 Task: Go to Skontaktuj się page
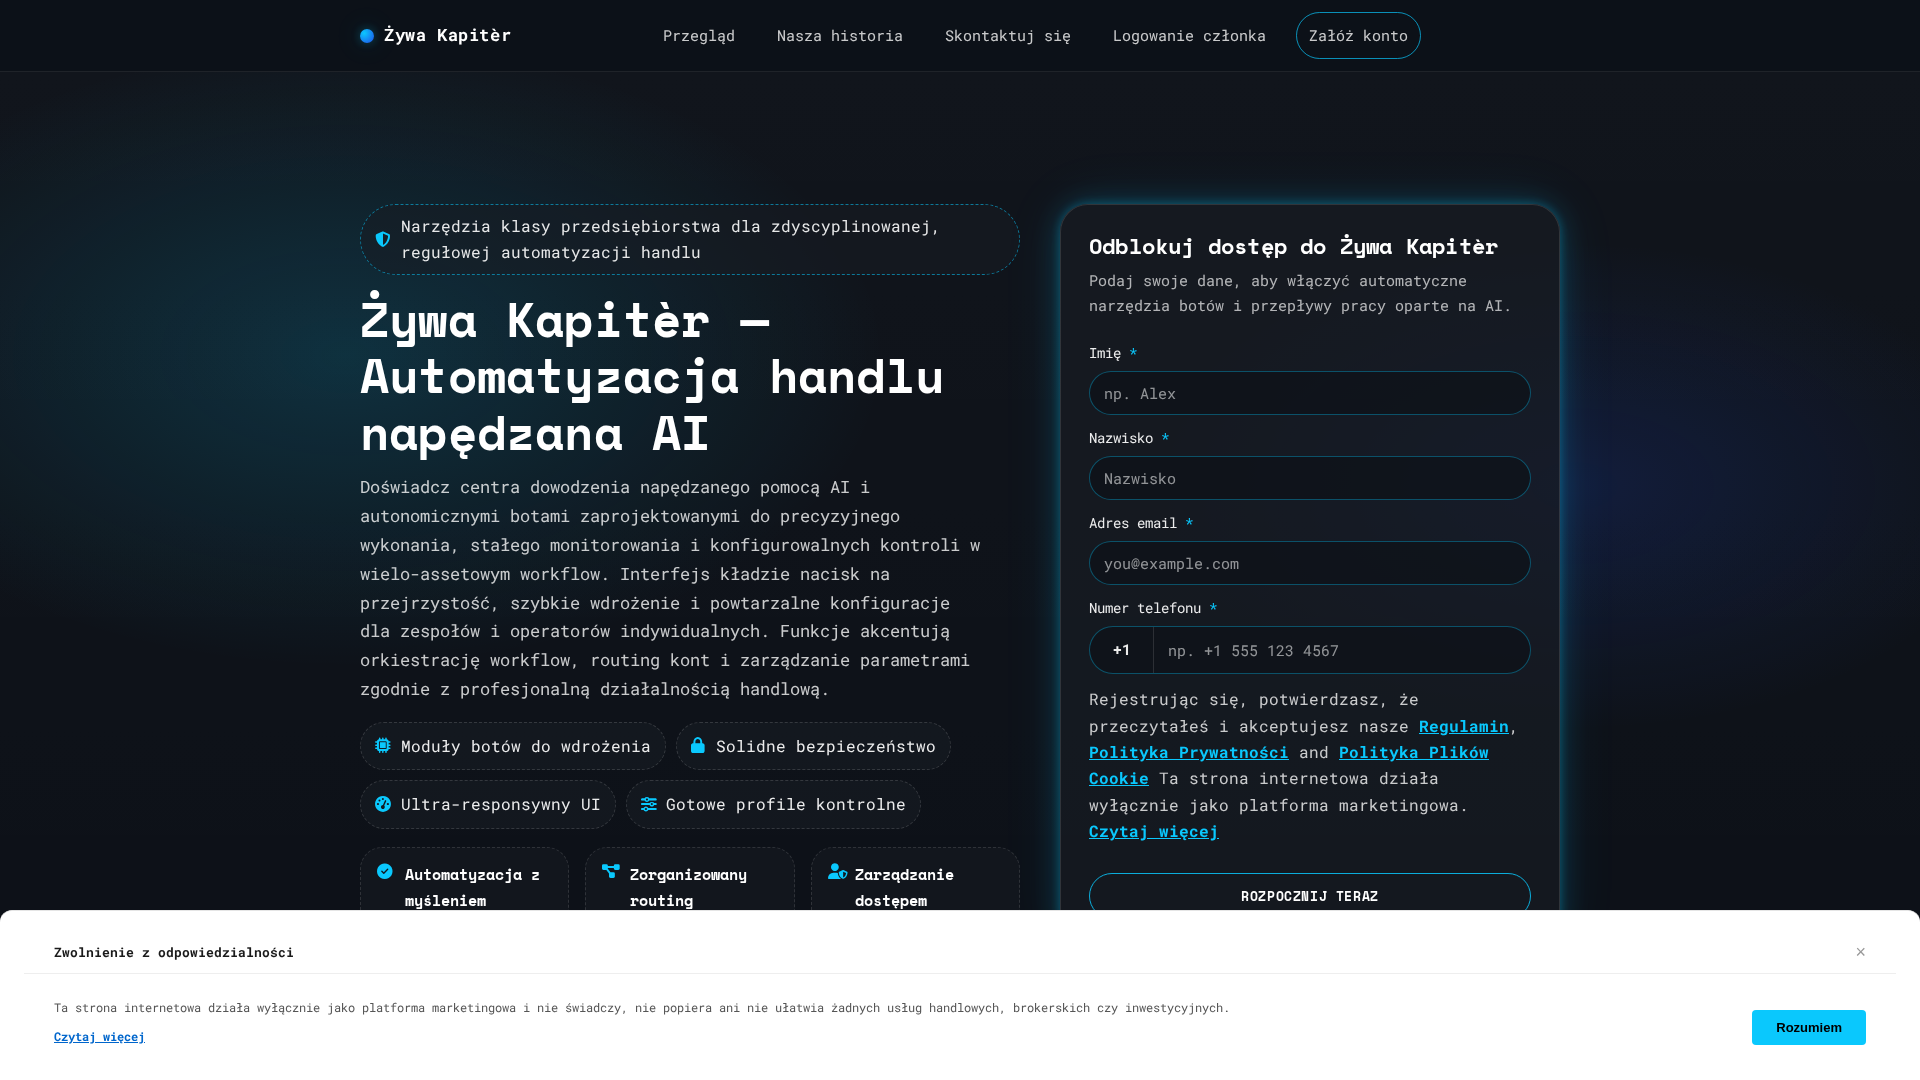tap(1008, 36)
